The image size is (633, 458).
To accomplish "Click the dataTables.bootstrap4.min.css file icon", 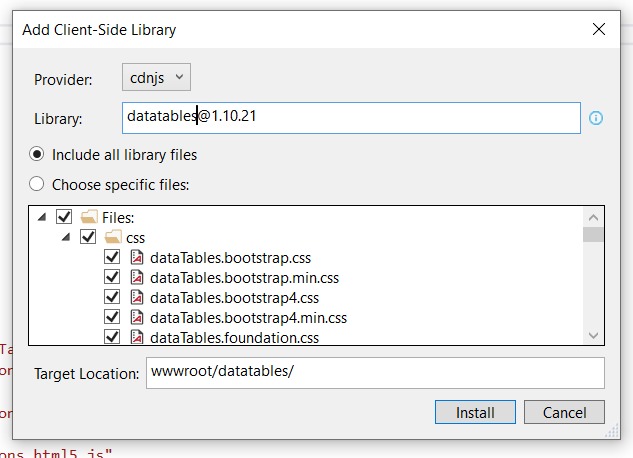I will [136, 317].
